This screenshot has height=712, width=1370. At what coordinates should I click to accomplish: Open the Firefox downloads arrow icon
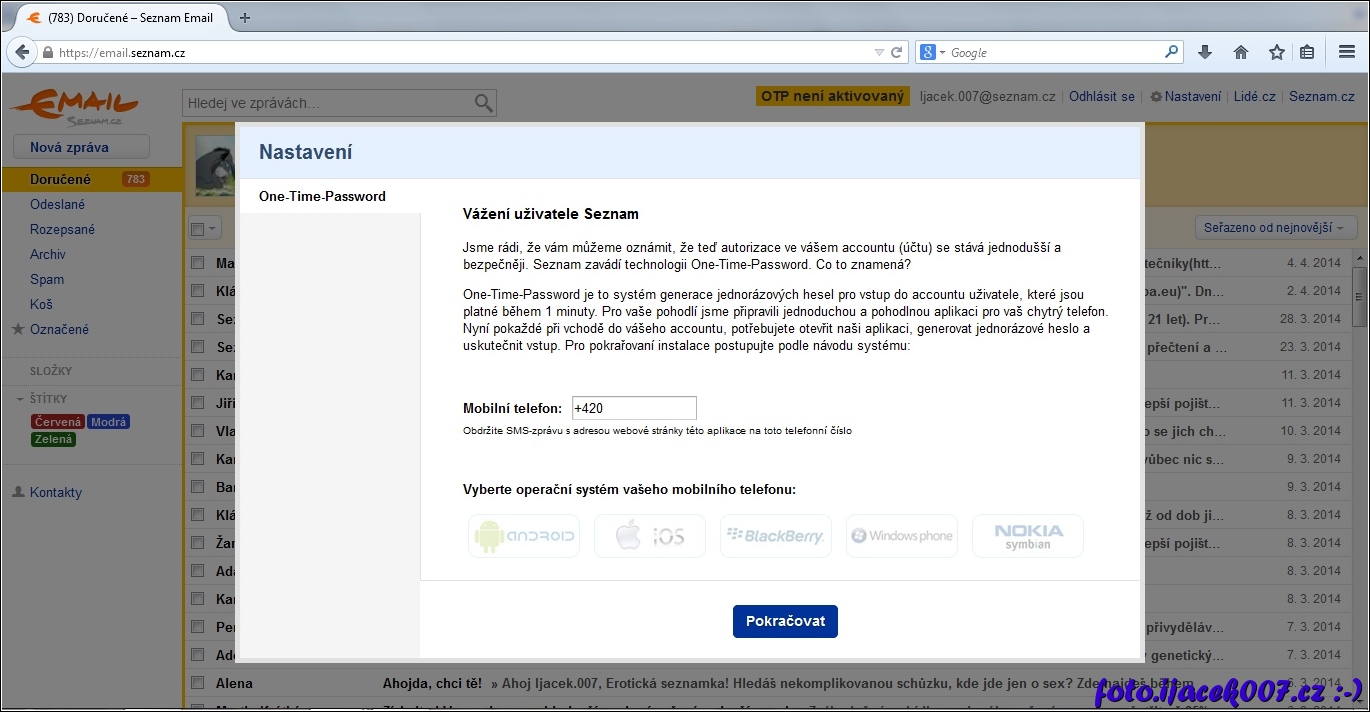pyautogui.click(x=1205, y=52)
